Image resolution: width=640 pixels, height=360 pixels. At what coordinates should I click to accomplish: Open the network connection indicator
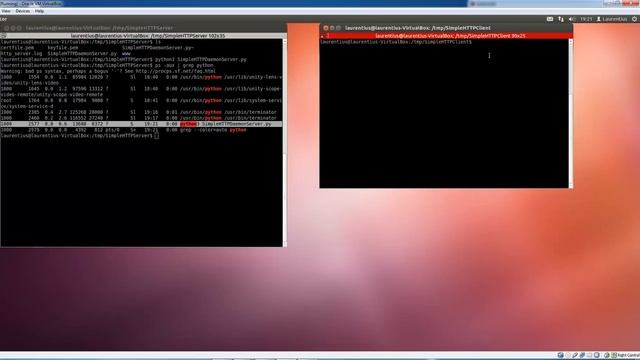coord(561,19)
